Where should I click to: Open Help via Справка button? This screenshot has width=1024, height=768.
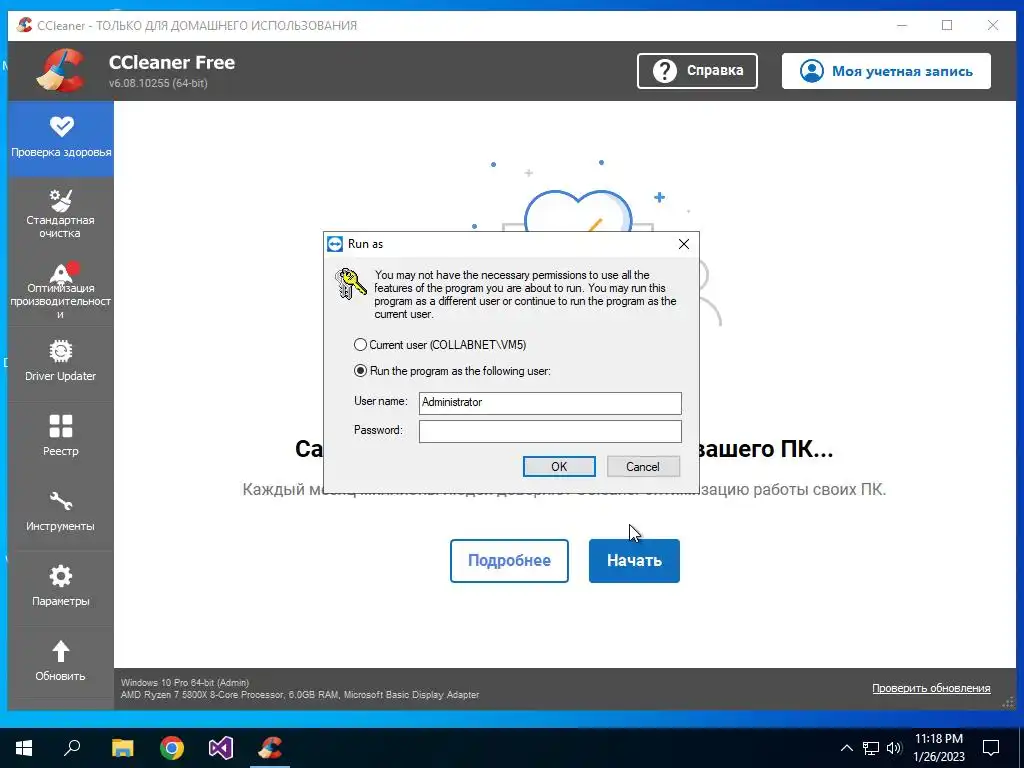[x=697, y=71]
